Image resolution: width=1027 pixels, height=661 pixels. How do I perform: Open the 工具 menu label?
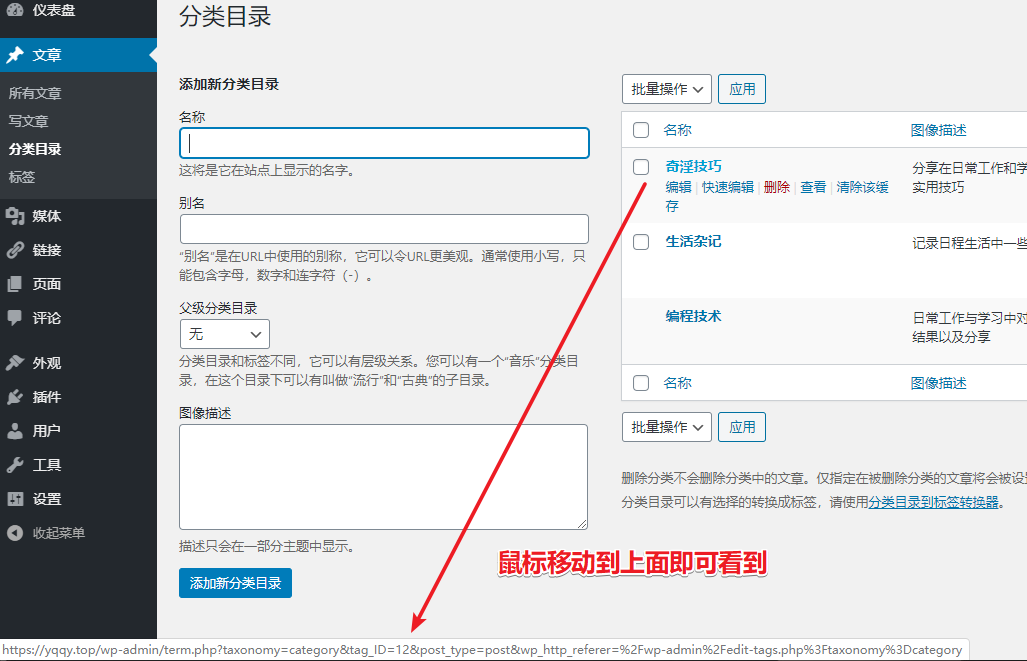47,465
